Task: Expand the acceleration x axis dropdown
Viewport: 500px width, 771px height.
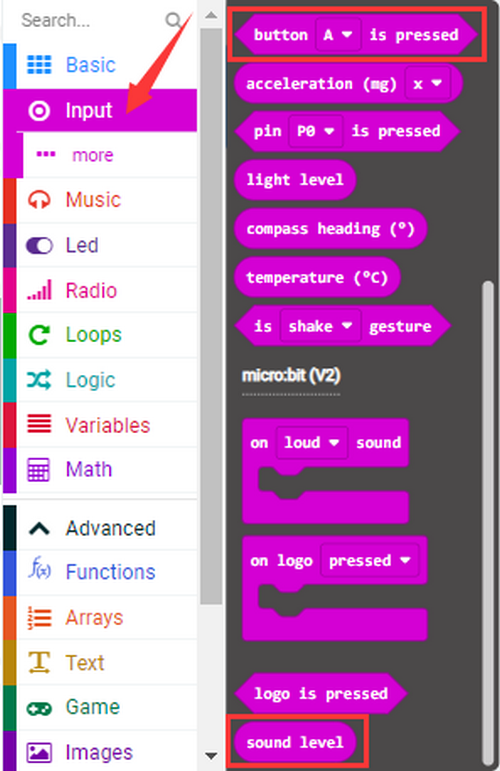Action: pyautogui.click(x=427, y=84)
